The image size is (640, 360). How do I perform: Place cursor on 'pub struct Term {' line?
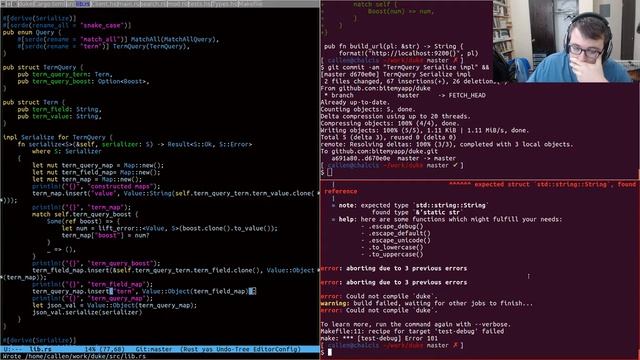click(x=33, y=102)
